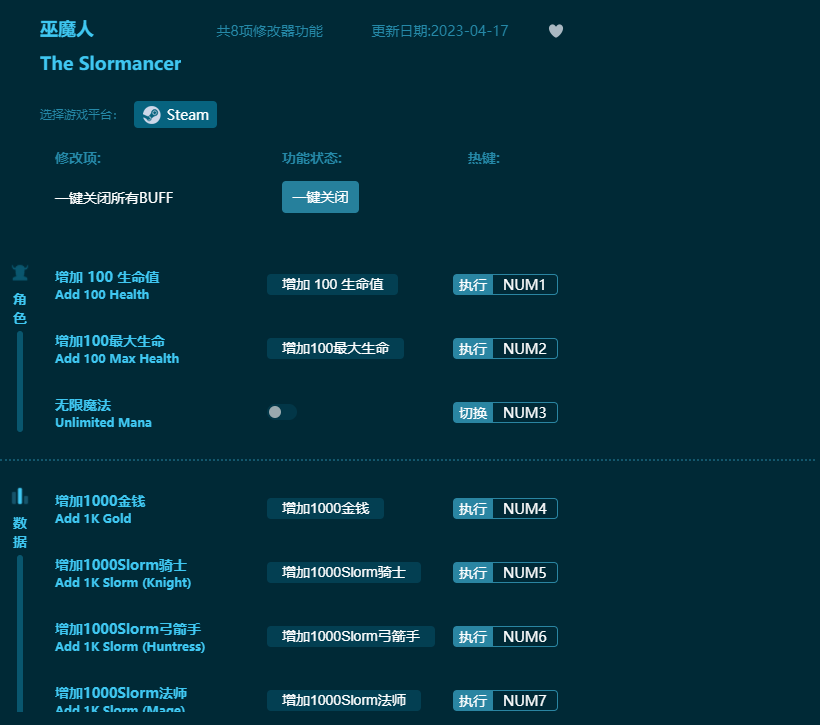Screen dimensions: 820x725
Task: Click the 一键关闭 button
Action: coord(320,197)
